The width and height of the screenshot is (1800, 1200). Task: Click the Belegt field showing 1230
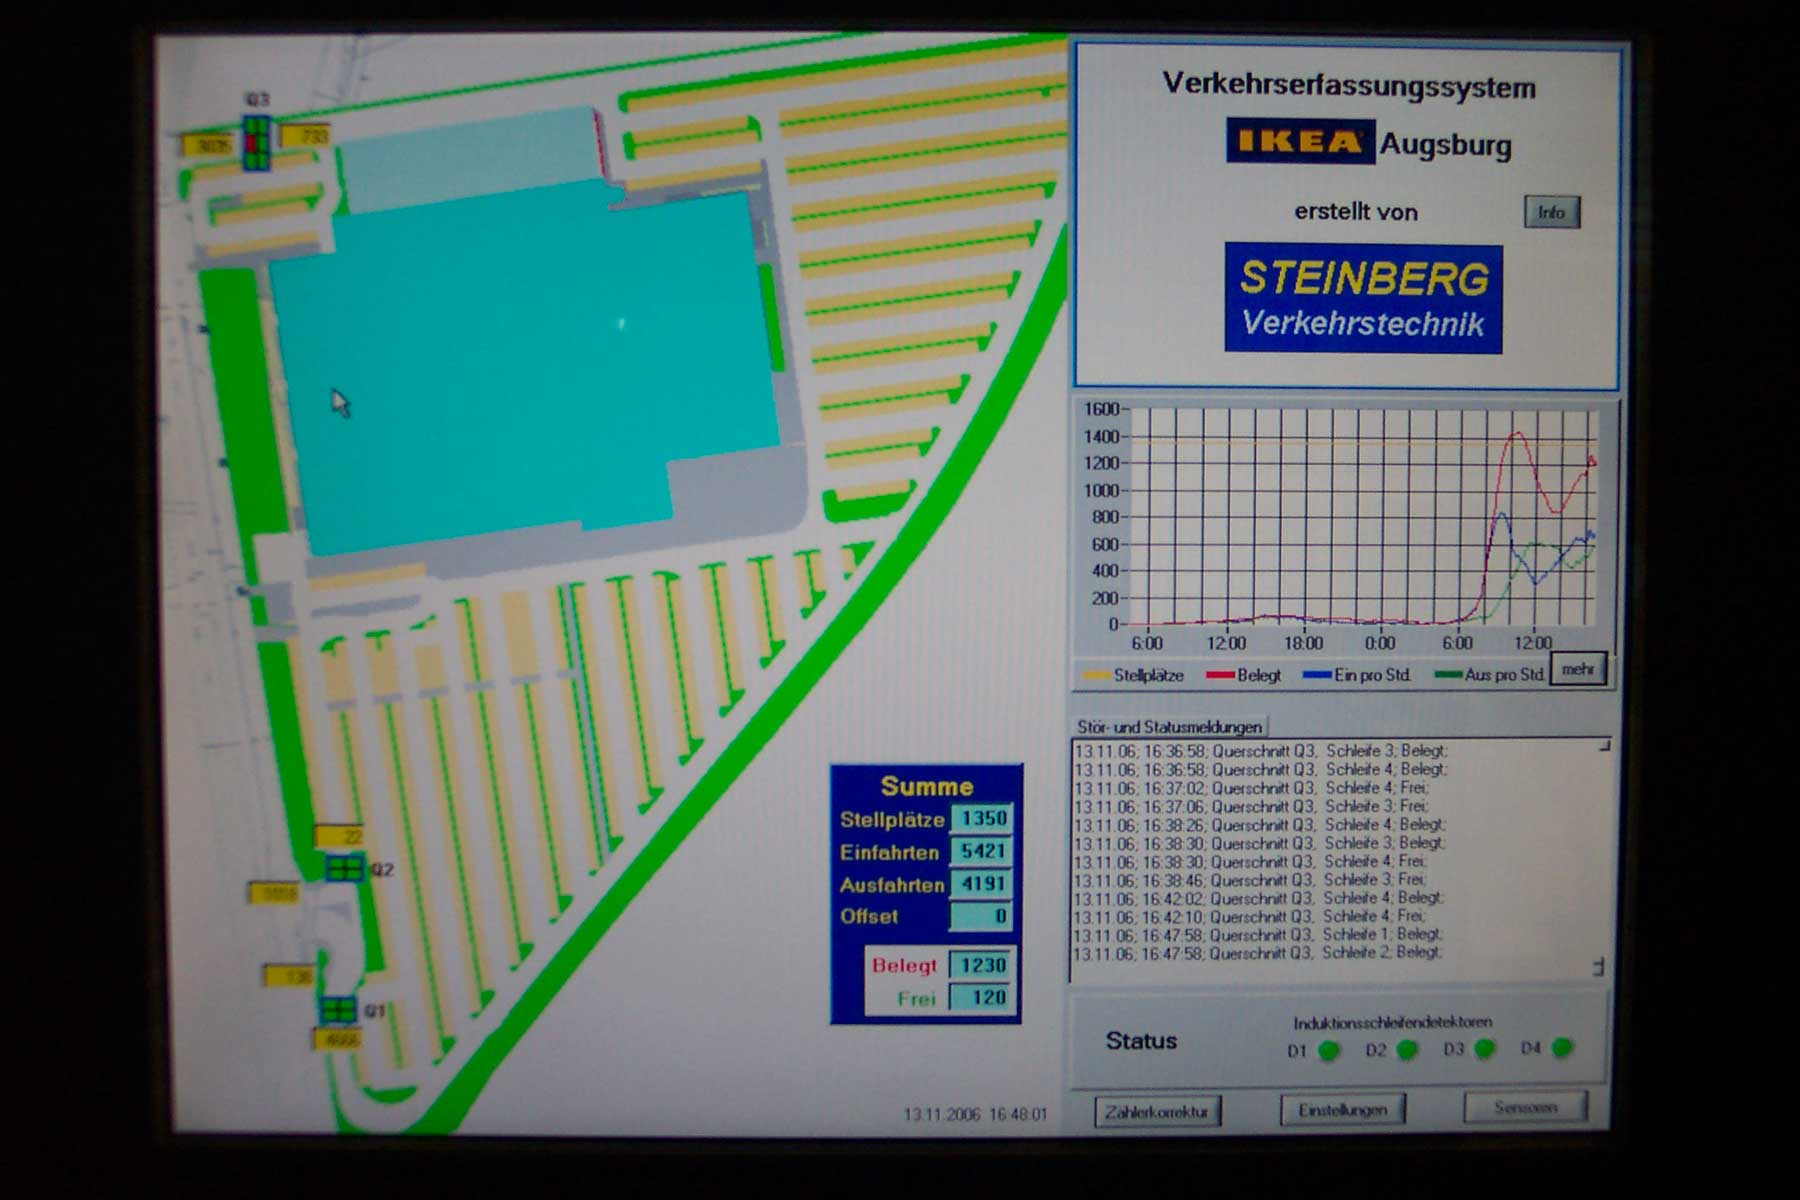pos(982,965)
